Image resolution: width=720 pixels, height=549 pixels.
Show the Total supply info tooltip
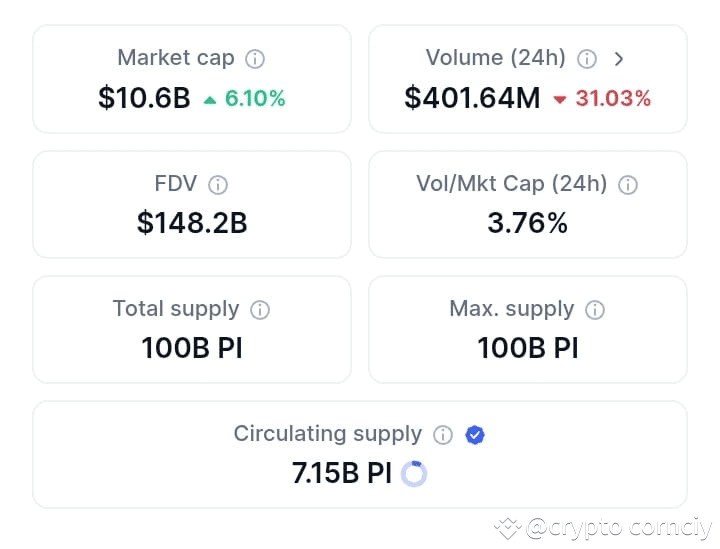click(260, 310)
